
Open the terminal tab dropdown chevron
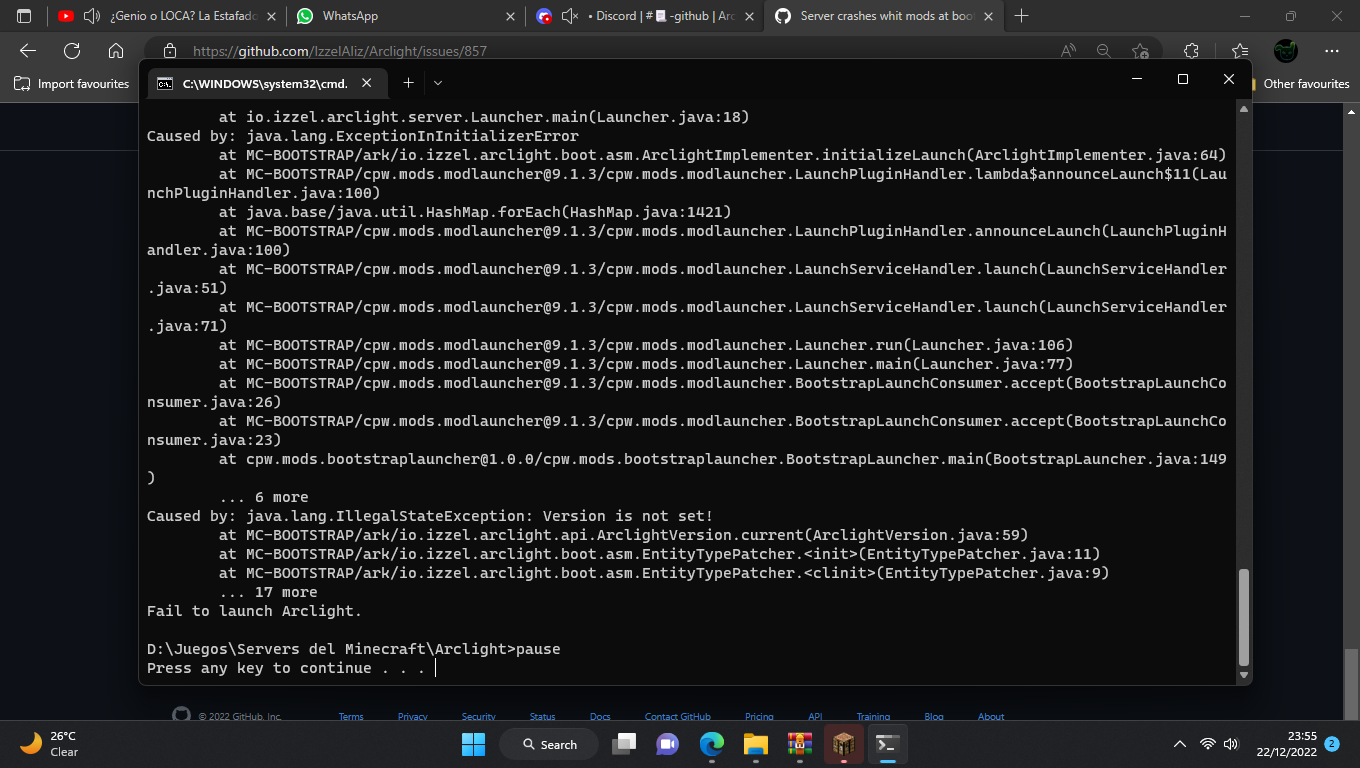tap(437, 83)
